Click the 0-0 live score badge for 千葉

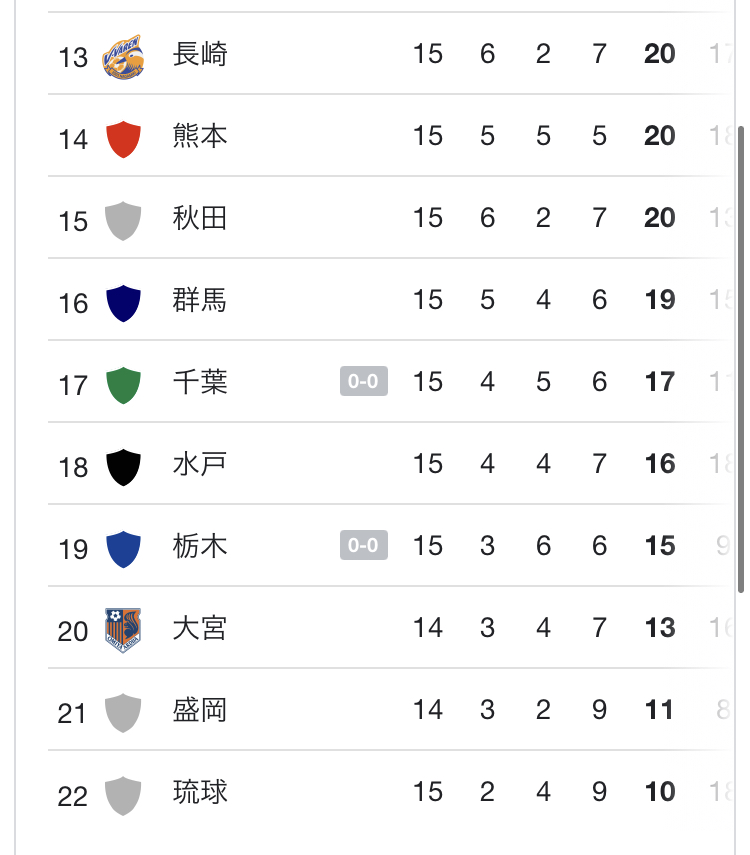tap(363, 381)
